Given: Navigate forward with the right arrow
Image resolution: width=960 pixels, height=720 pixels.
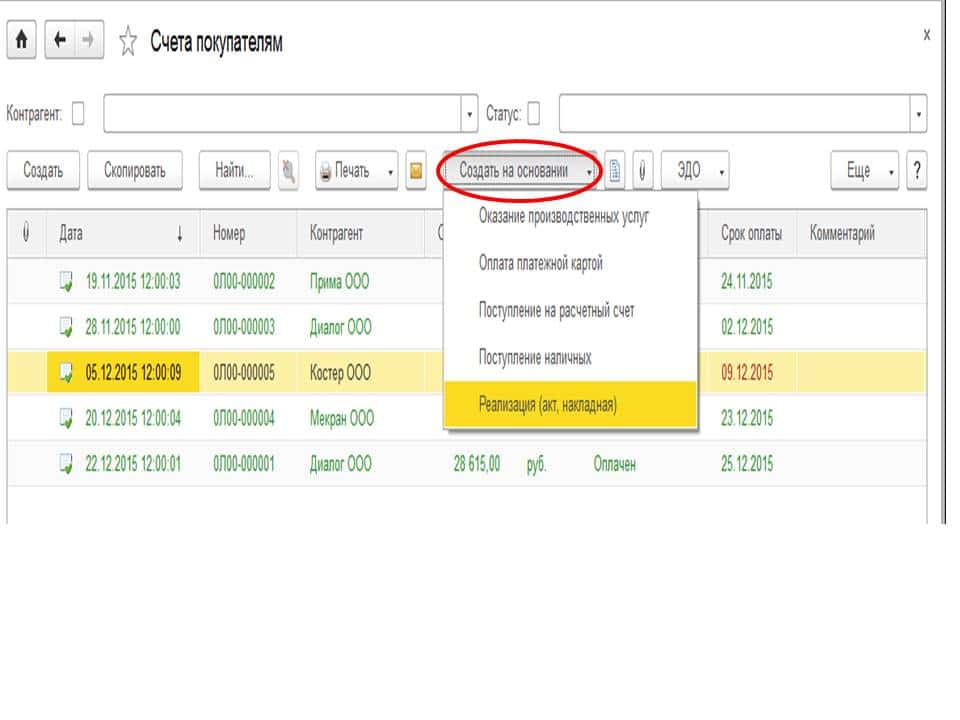Looking at the screenshot, I should coord(89,40).
